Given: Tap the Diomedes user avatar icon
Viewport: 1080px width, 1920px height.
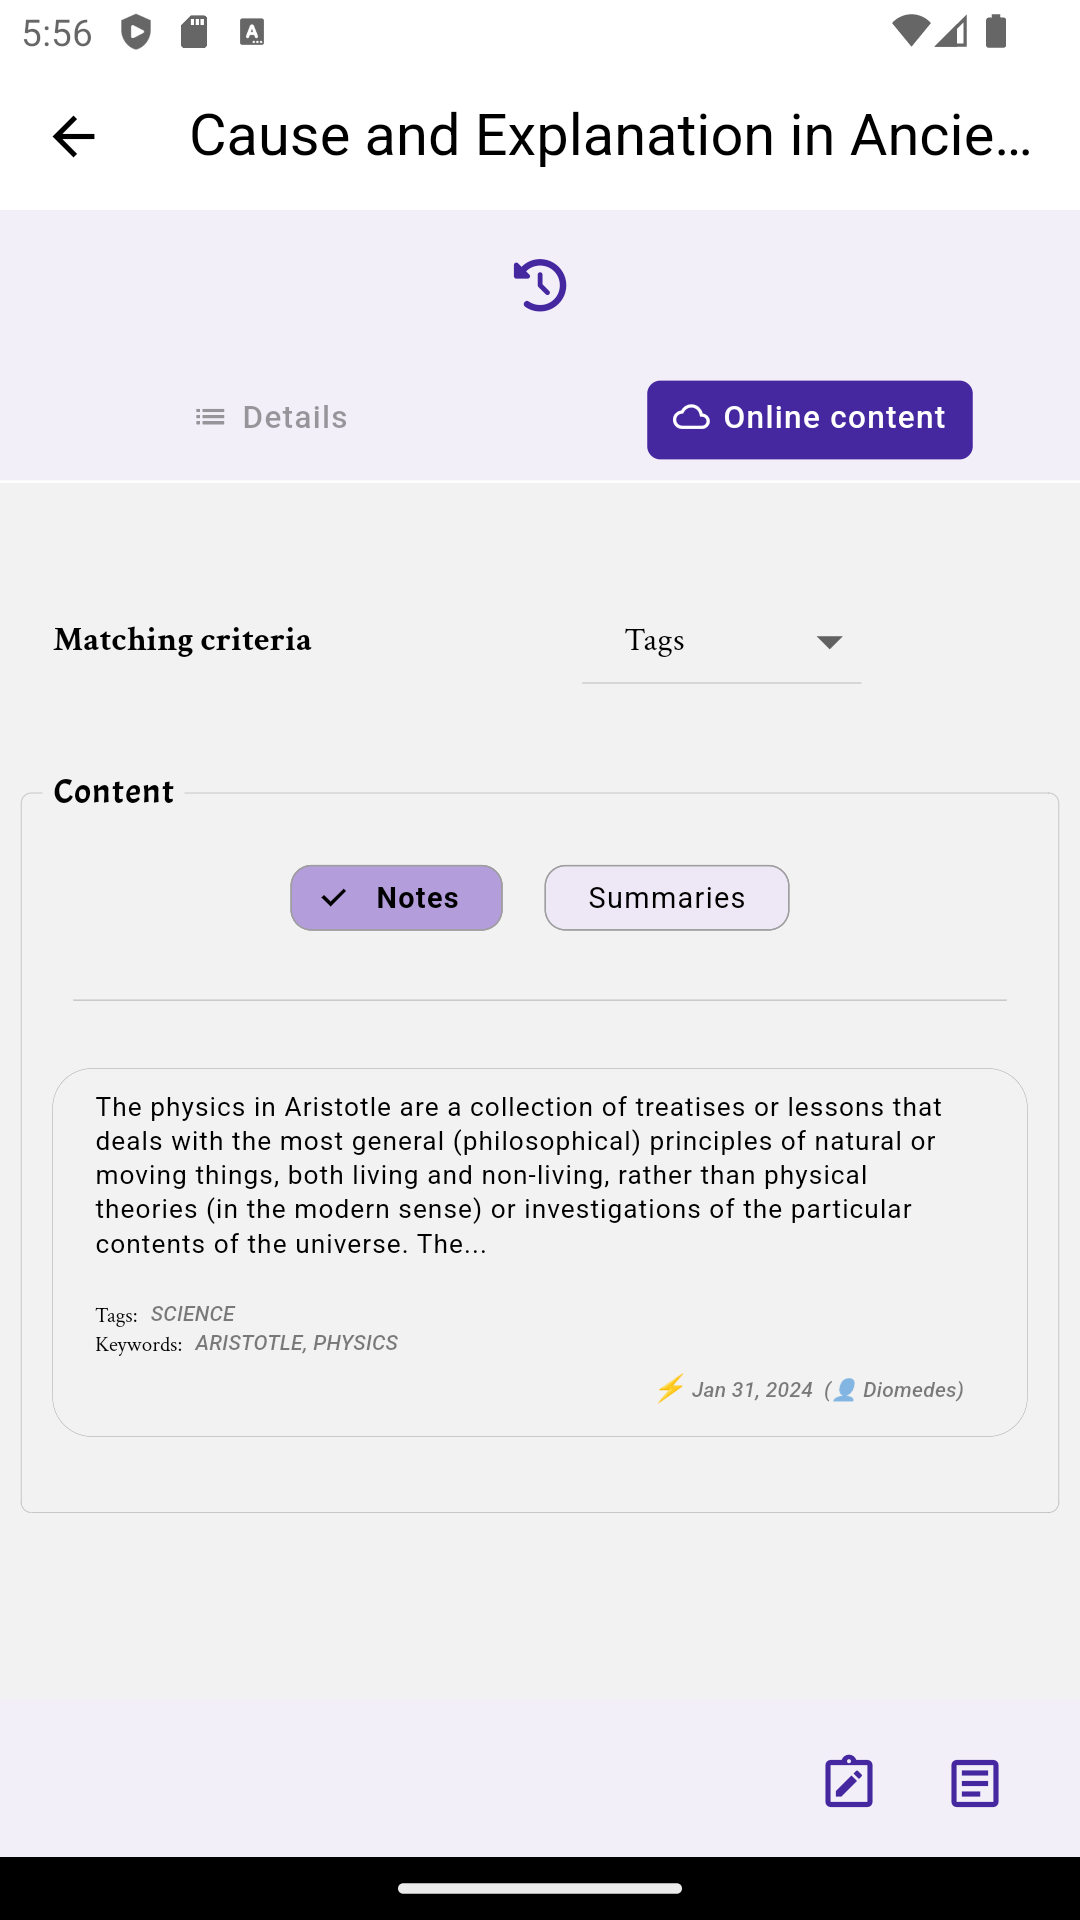Looking at the screenshot, I should 845,1390.
